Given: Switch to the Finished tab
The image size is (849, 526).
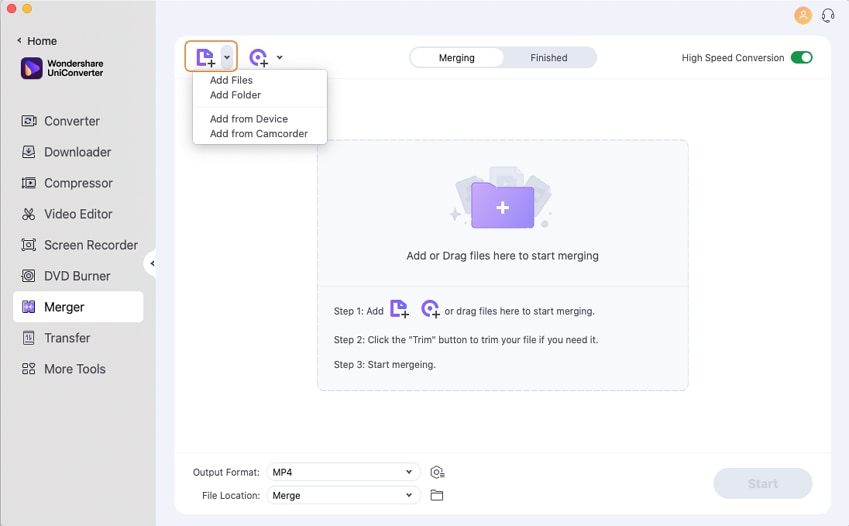Looking at the screenshot, I should pyautogui.click(x=549, y=58).
